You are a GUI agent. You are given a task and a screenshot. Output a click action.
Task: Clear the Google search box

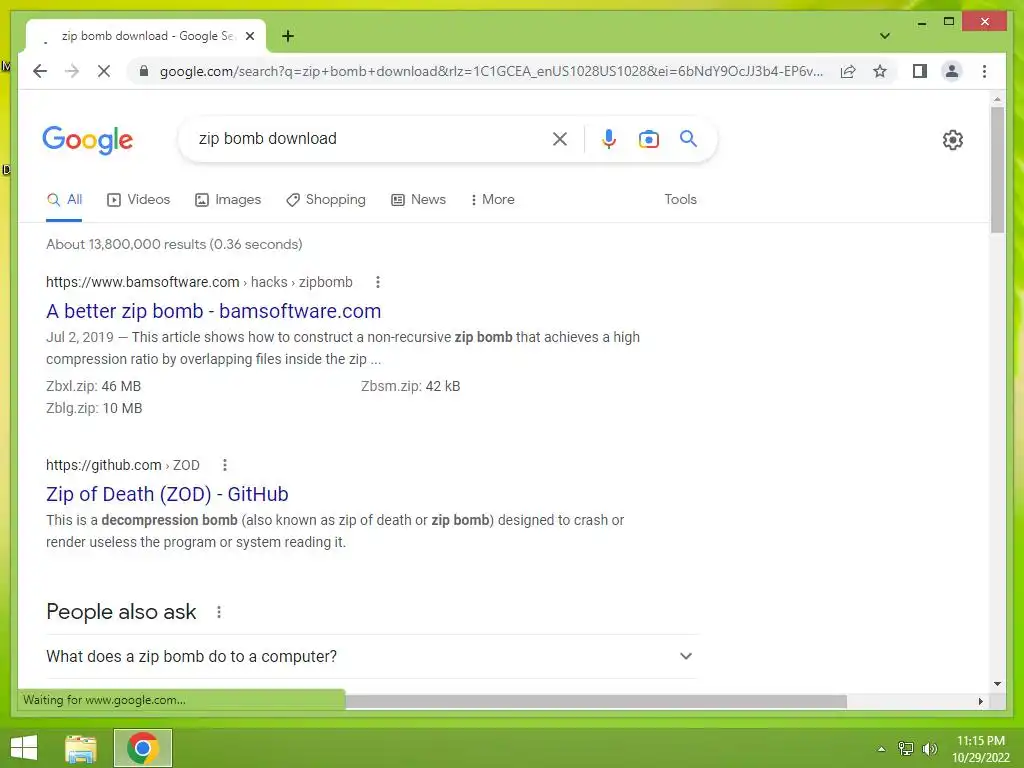[x=560, y=138]
